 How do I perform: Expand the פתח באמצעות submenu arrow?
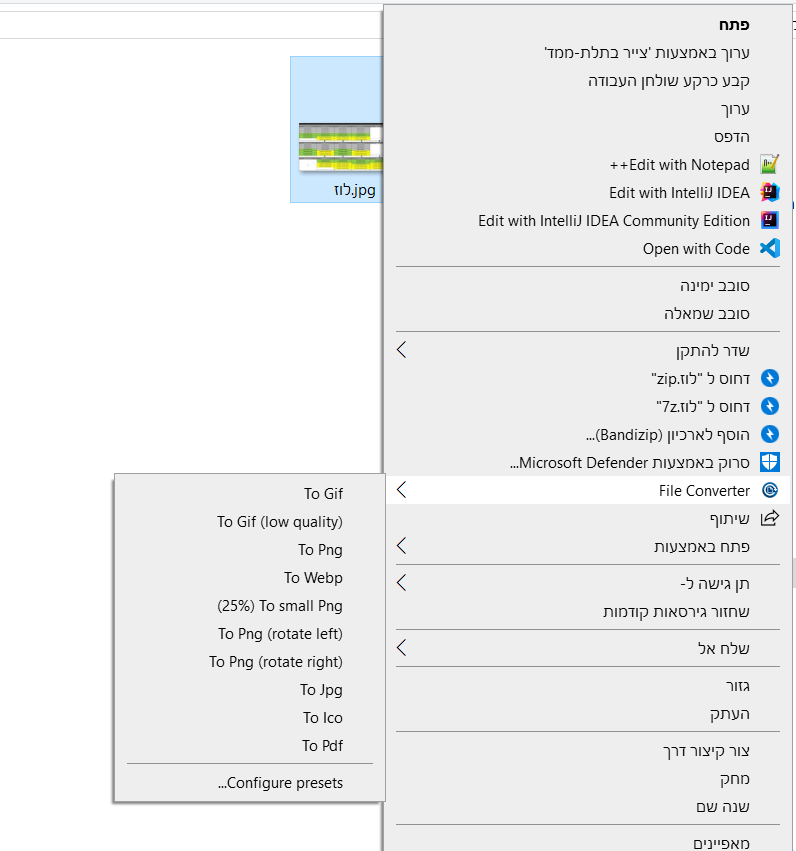[402, 546]
